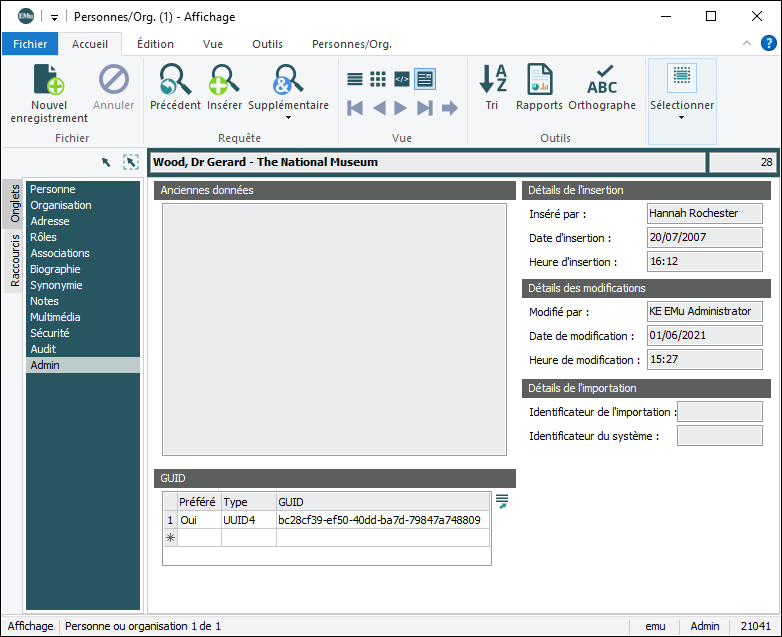Switch to list view icon
782x637 pixels.
click(355, 79)
